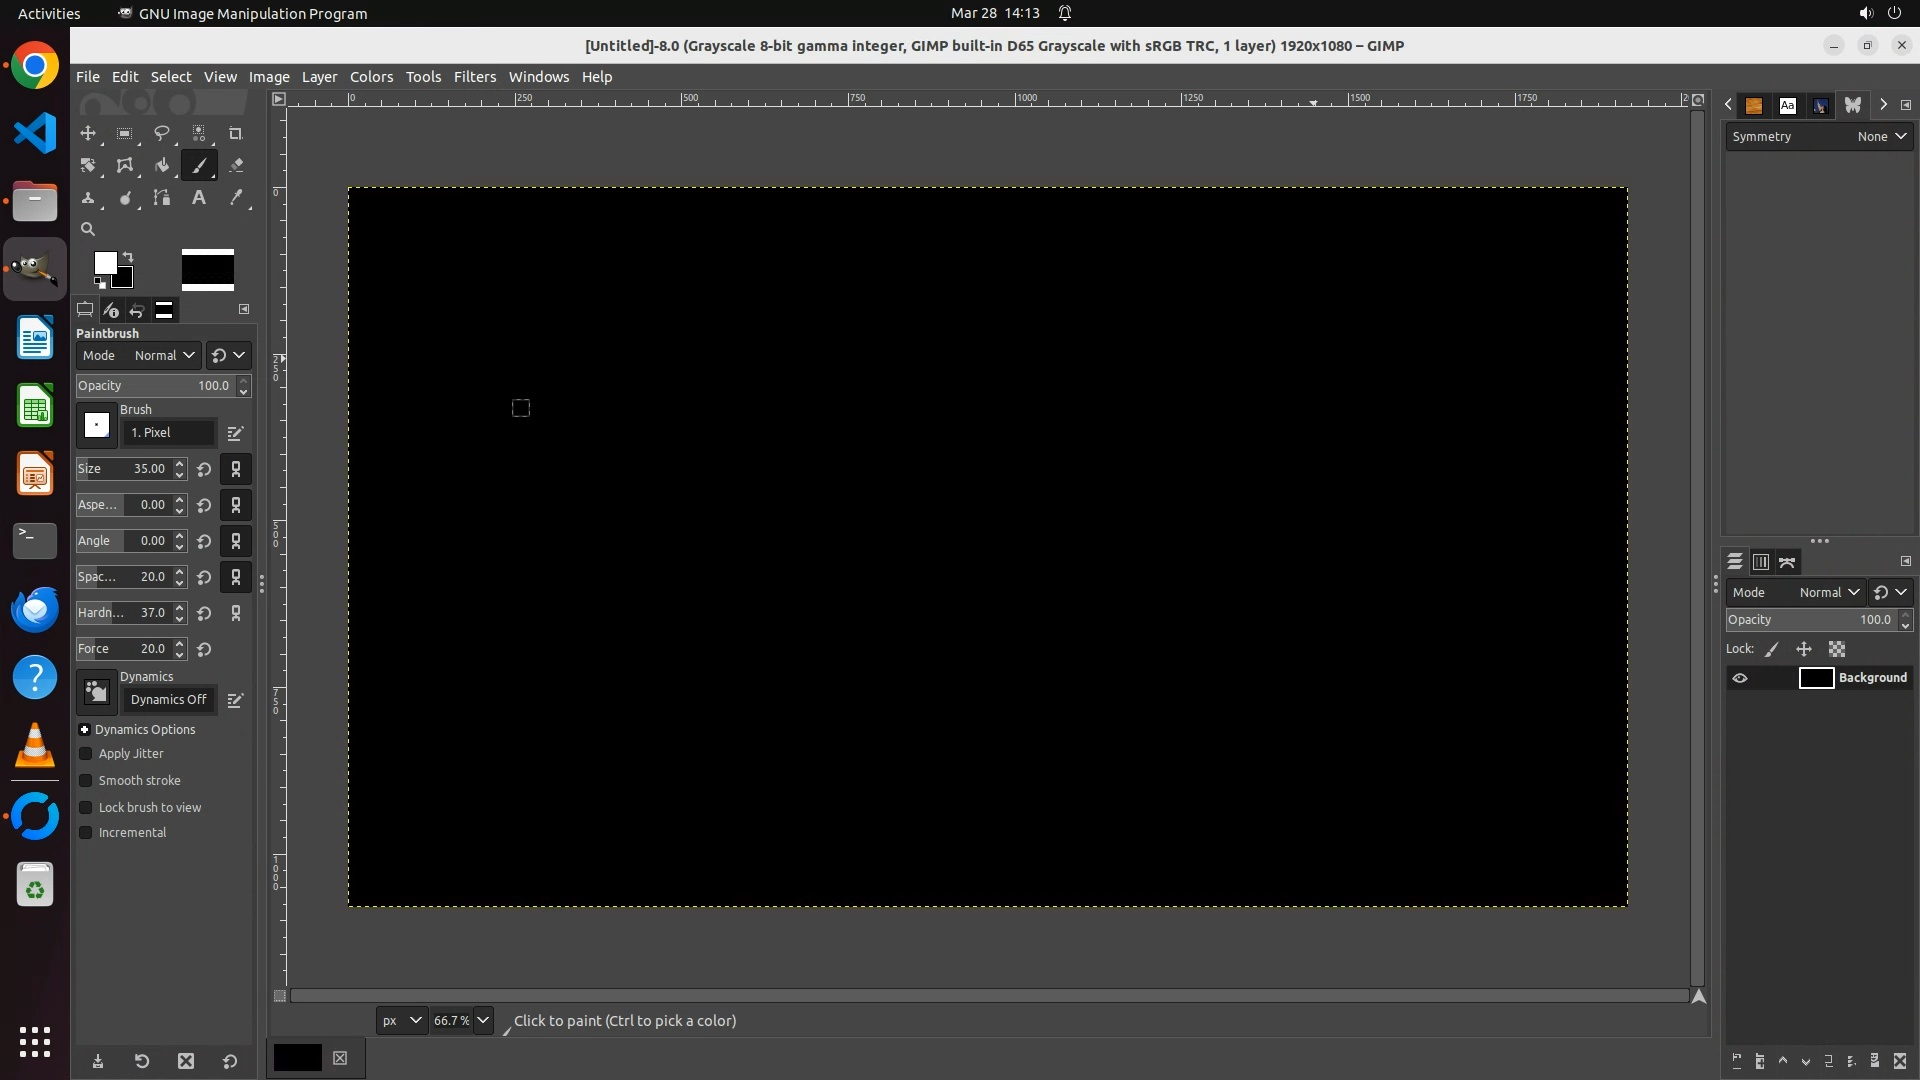Click the white foreground color swatch

click(103, 262)
